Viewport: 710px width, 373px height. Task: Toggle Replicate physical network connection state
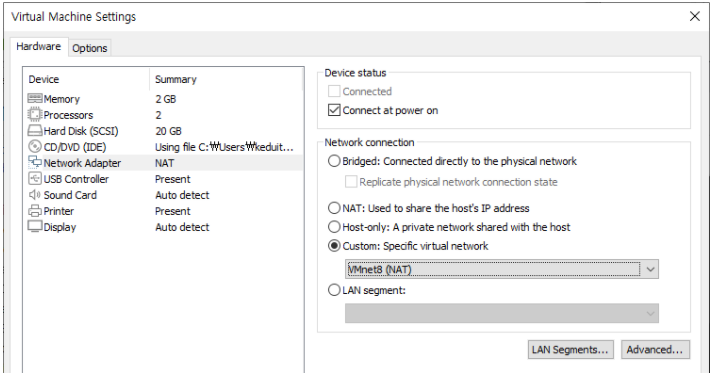[x=351, y=182]
